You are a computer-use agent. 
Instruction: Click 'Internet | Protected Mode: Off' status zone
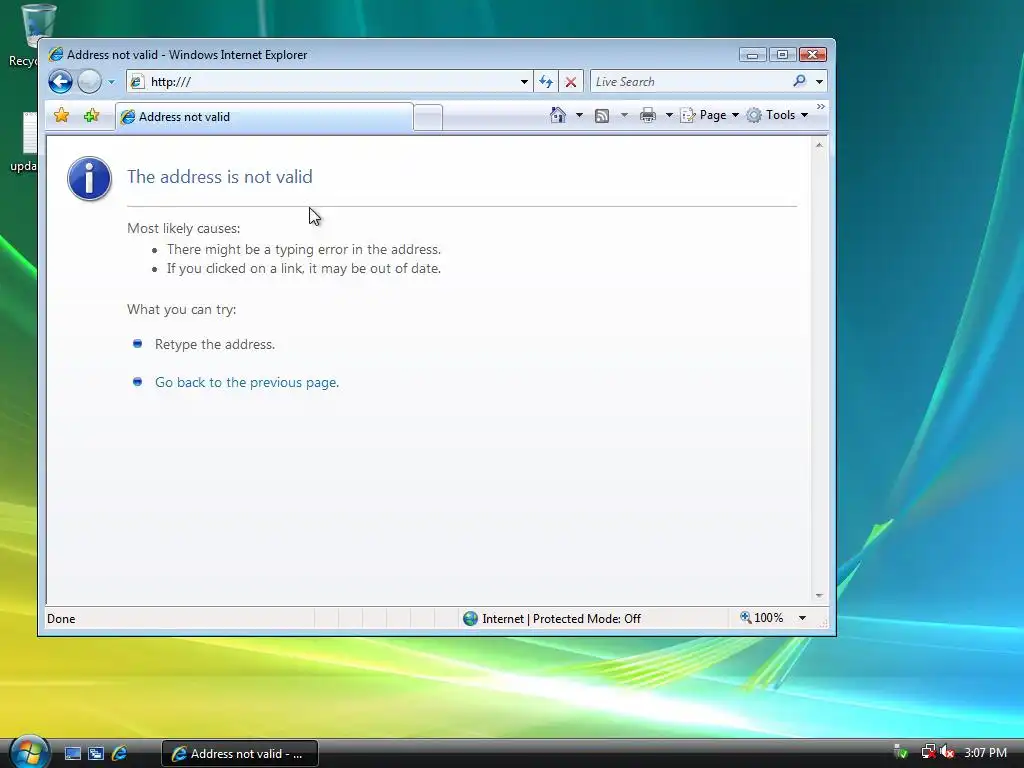click(562, 618)
